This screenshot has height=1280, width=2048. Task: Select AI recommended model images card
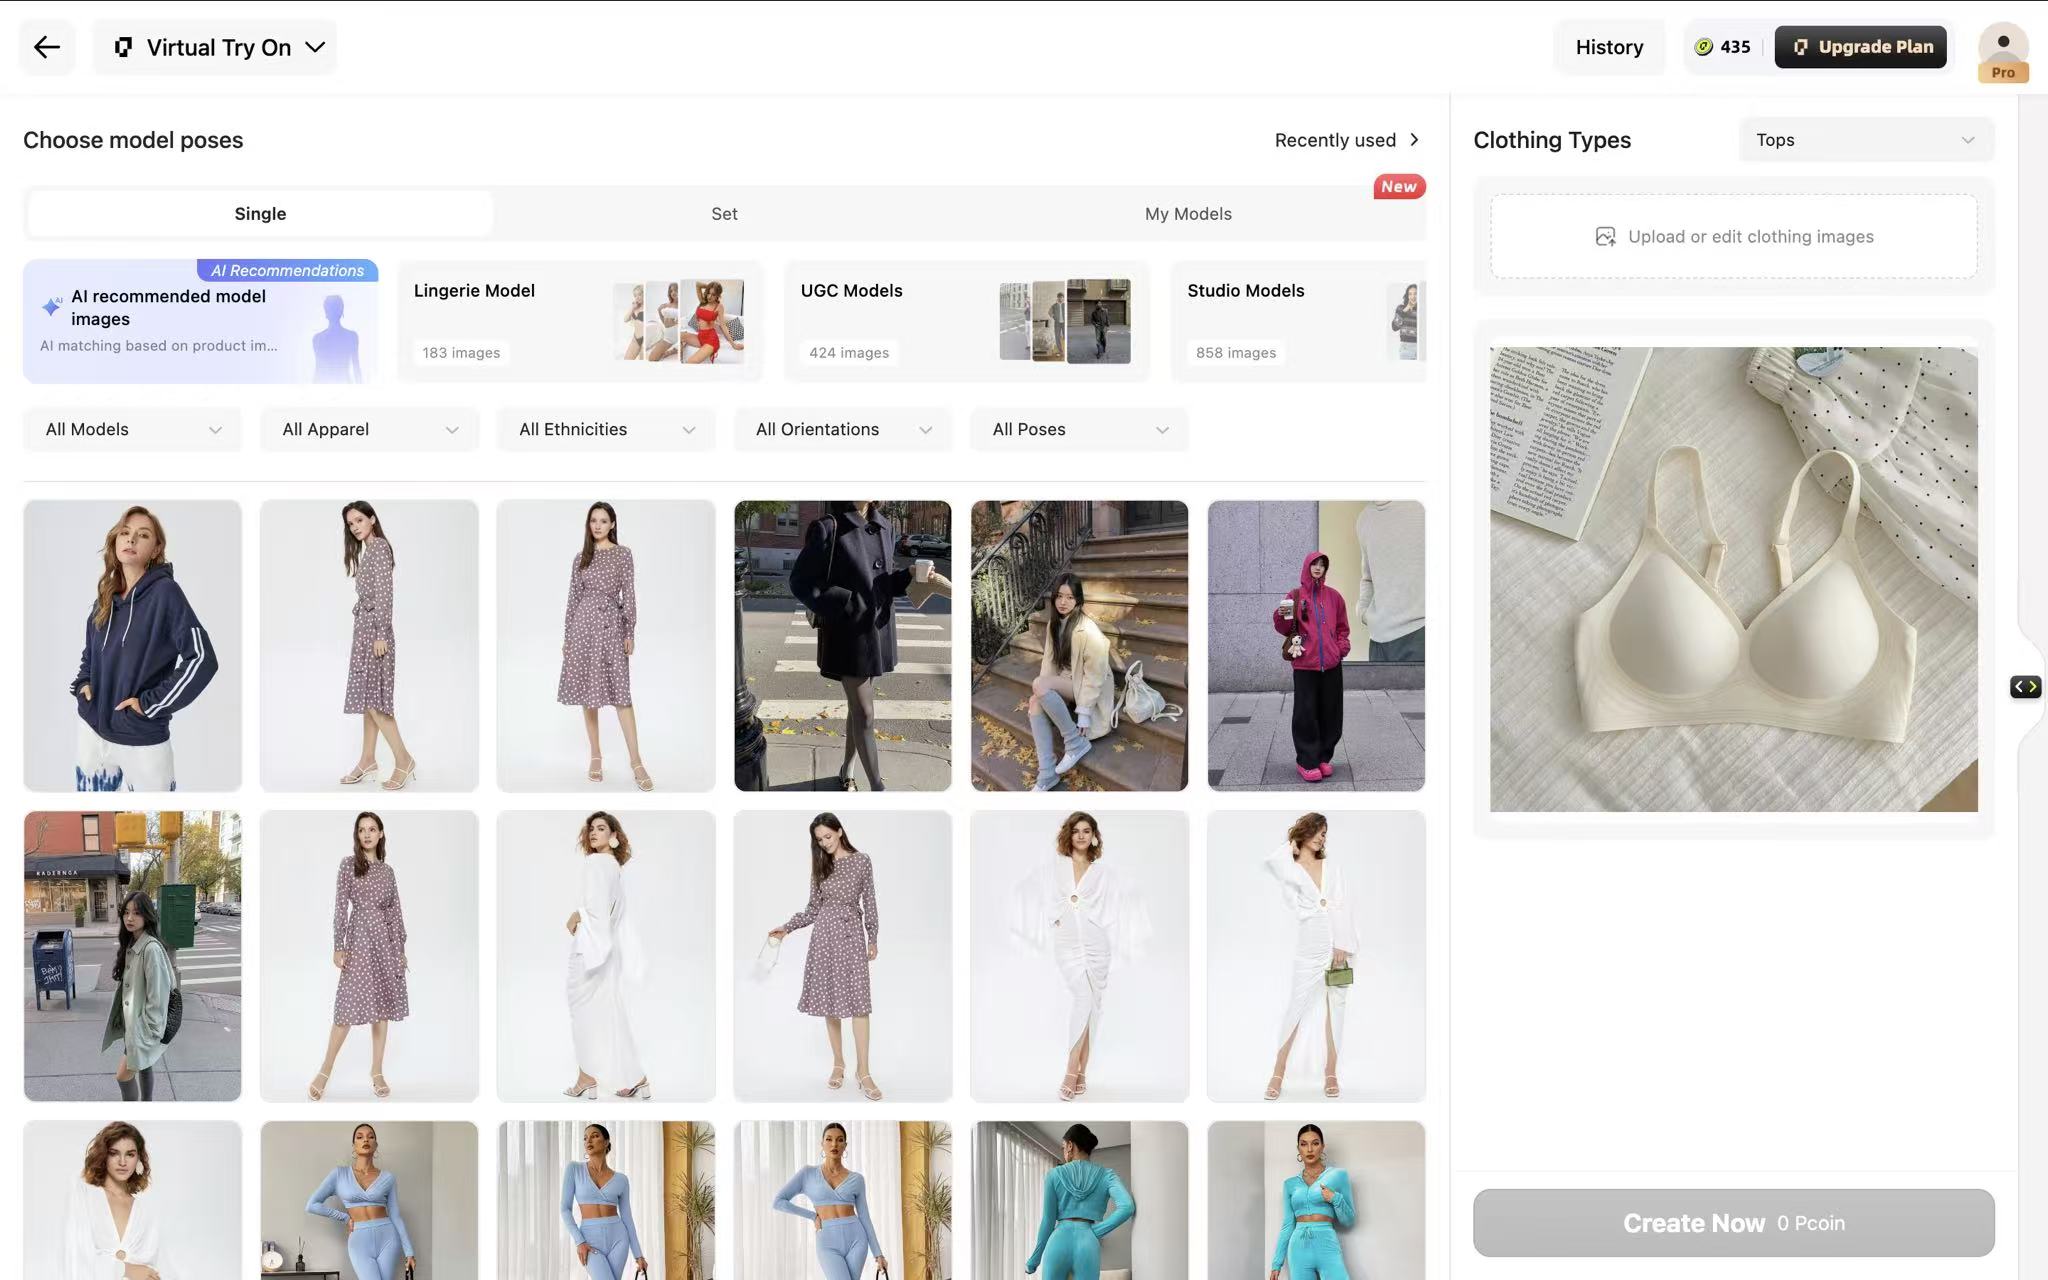coord(200,321)
